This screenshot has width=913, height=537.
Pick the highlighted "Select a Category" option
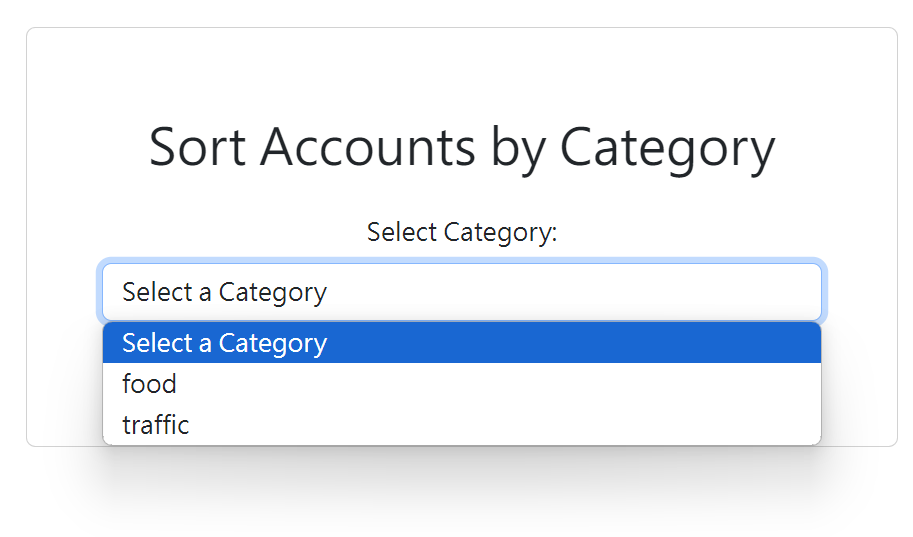click(x=225, y=343)
